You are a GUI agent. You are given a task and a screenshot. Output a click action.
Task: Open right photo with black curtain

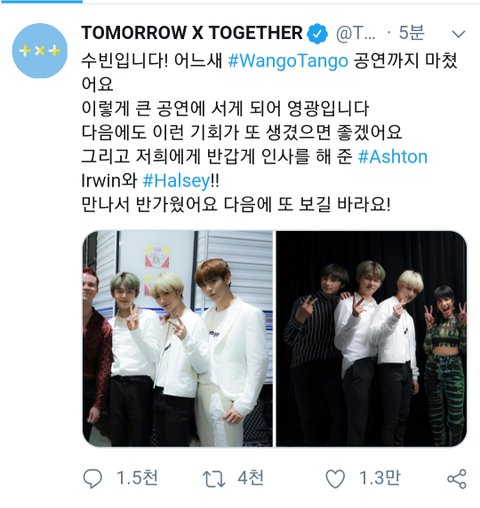(x=371, y=339)
